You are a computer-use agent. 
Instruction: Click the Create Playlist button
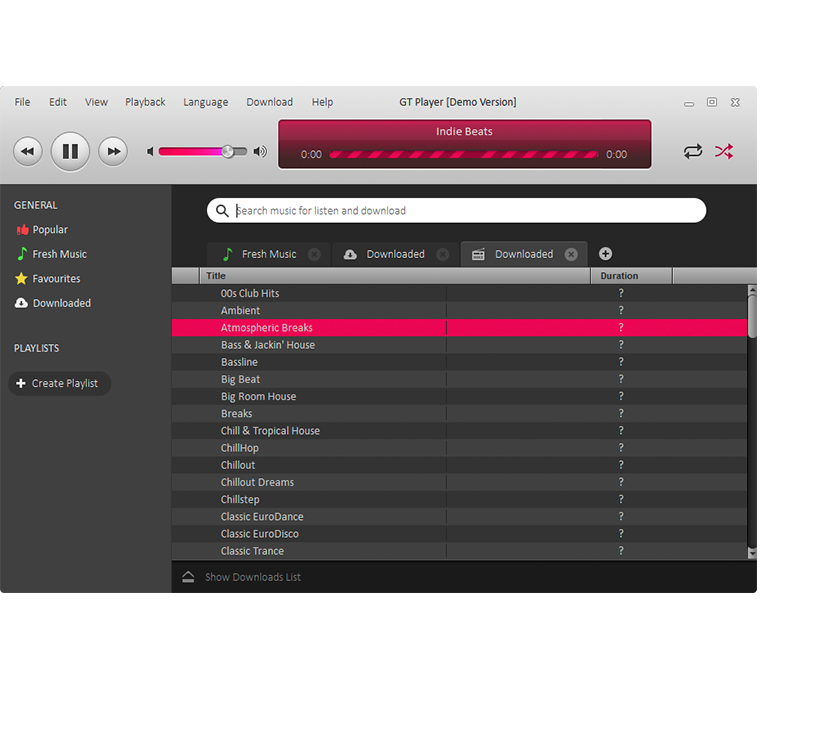click(59, 384)
